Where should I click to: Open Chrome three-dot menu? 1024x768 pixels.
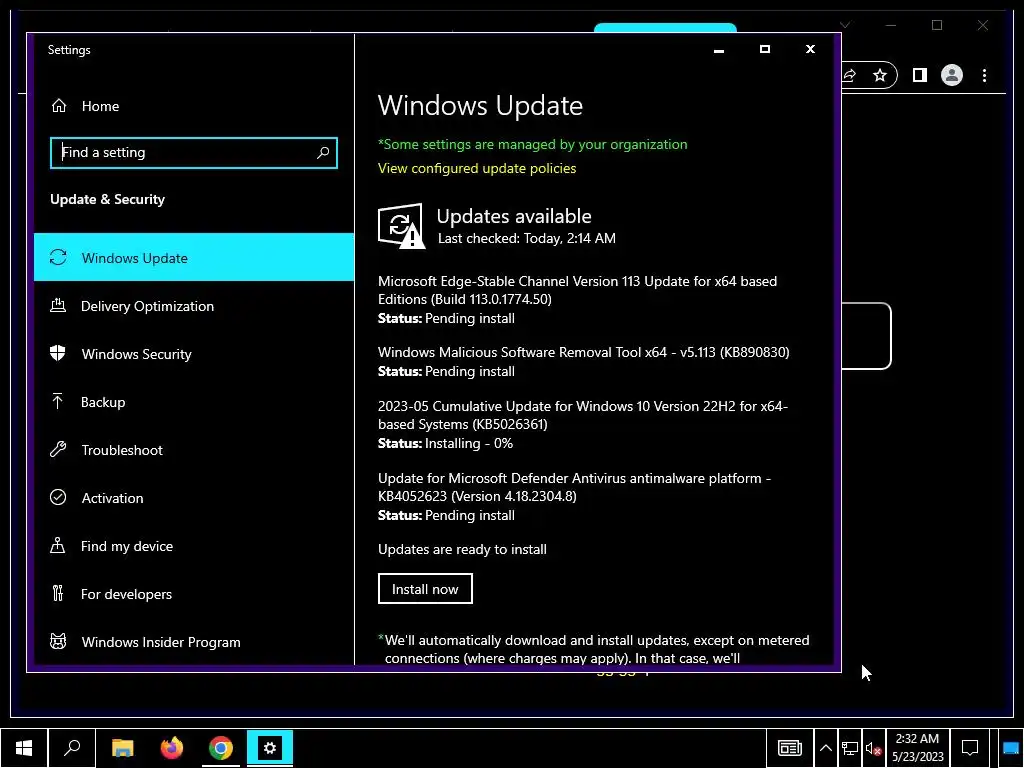(984, 76)
